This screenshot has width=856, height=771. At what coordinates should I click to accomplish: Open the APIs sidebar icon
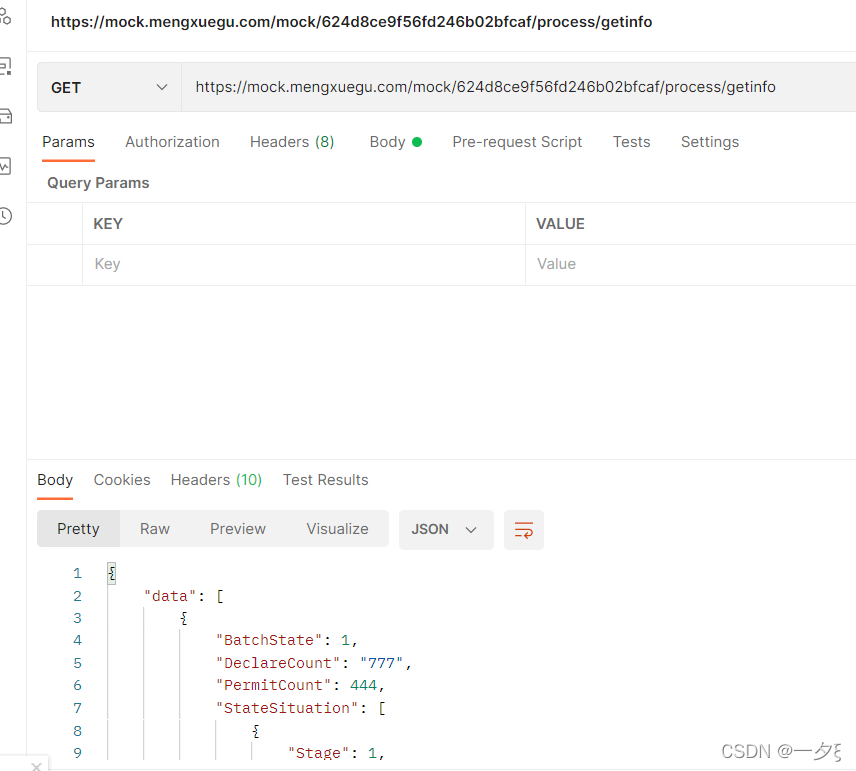pyautogui.click(x=5, y=17)
